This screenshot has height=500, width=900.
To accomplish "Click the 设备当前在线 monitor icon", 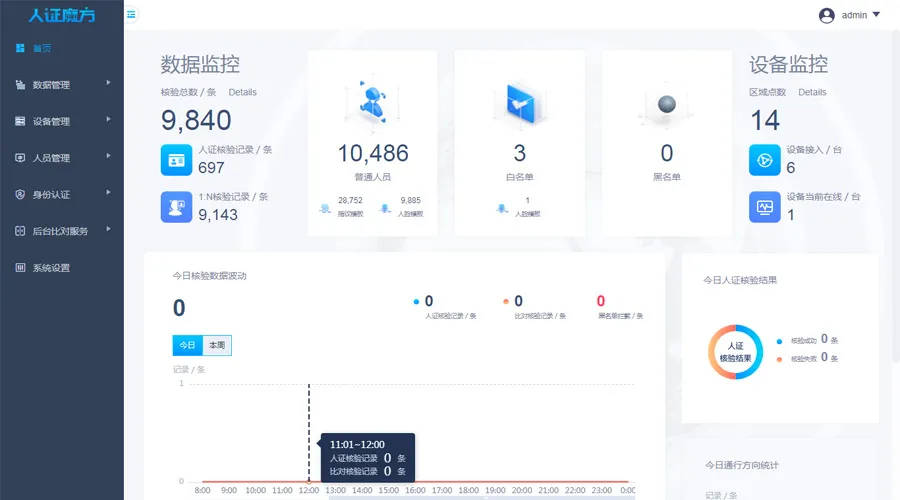I will [x=765, y=207].
